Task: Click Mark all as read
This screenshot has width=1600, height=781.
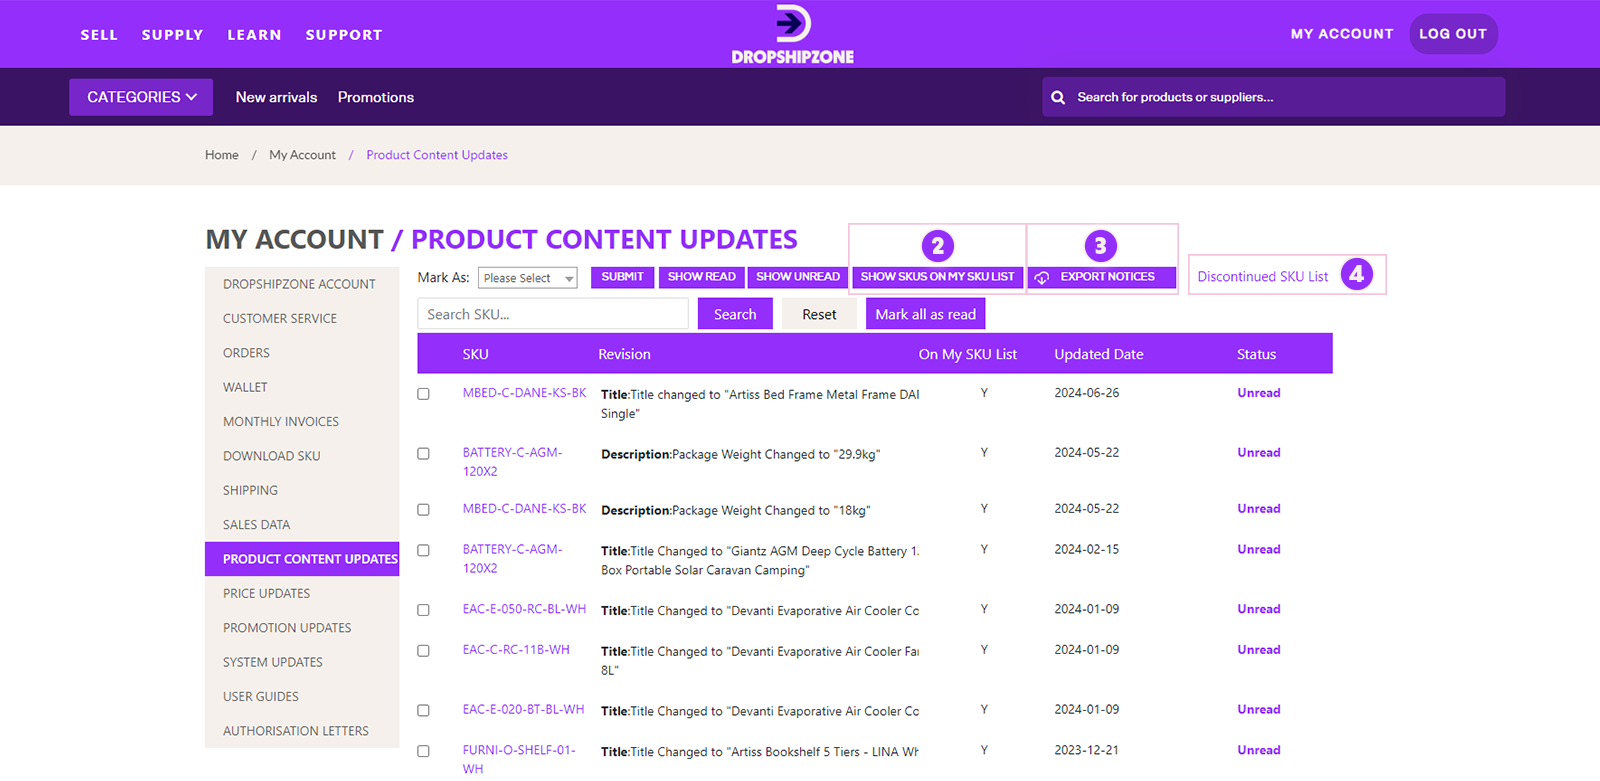Action: pyautogui.click(x=925, y=314)
